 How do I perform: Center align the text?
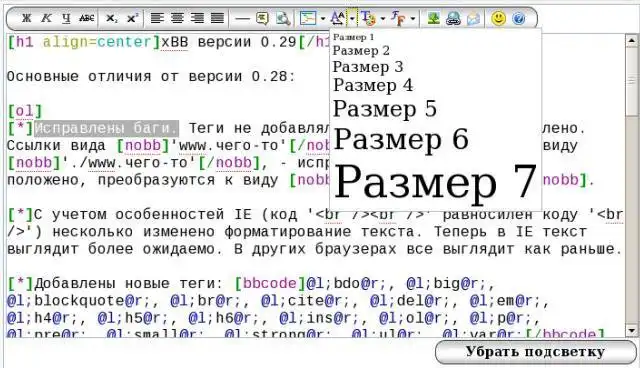pyautogui.click(x=177, y=18)
